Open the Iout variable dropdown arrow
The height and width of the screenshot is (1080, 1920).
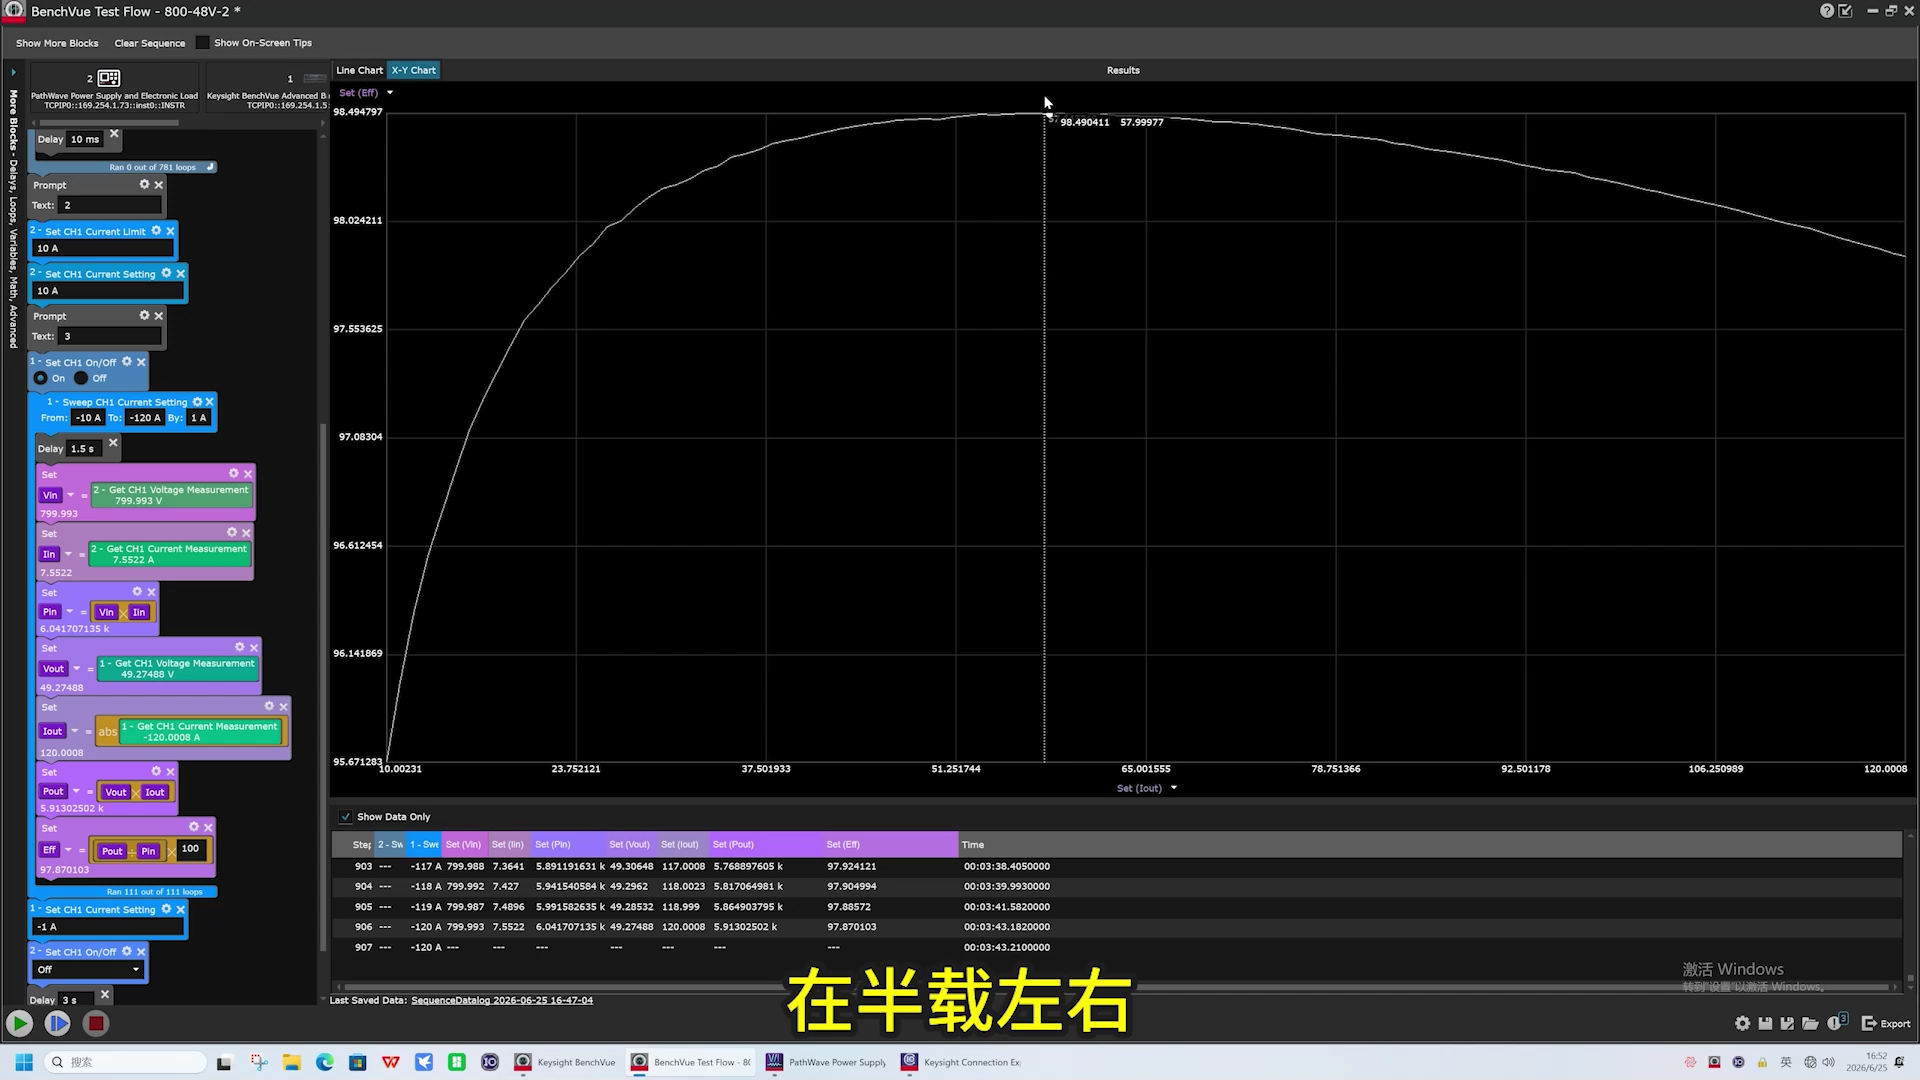coord(75,731)
